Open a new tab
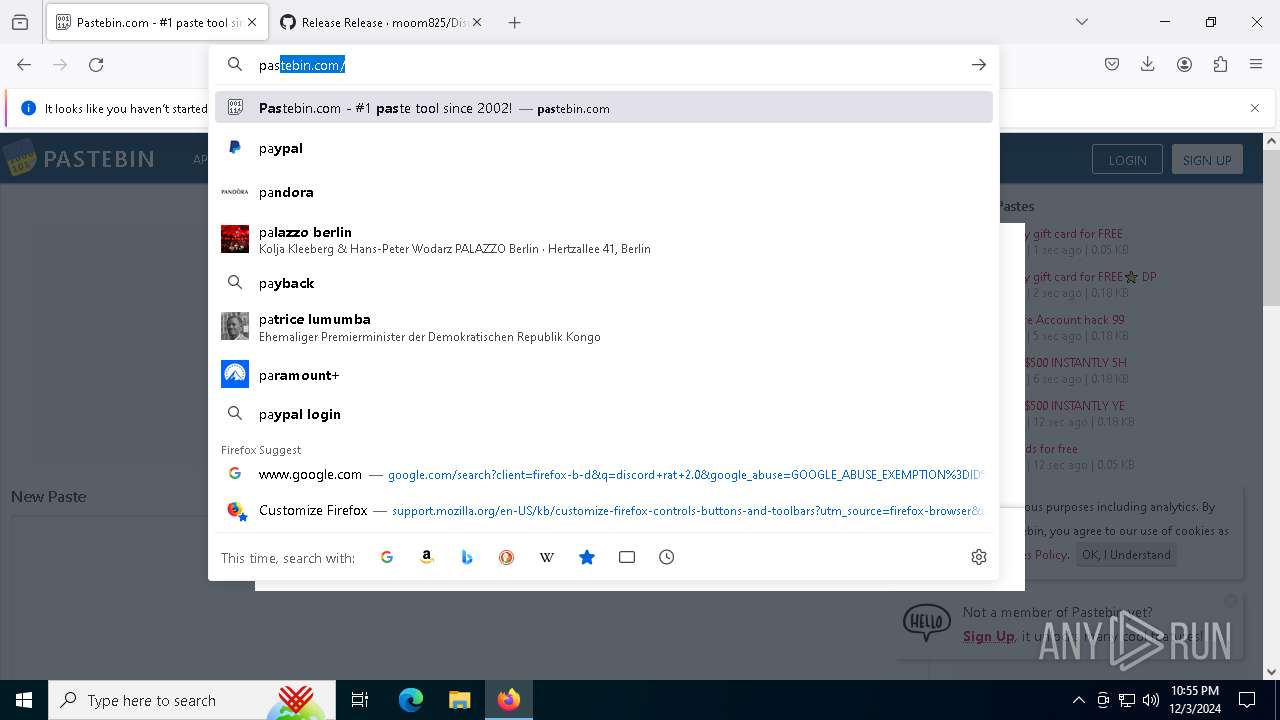This screenshot has width=1280, height=720. [x=514, y=22]
